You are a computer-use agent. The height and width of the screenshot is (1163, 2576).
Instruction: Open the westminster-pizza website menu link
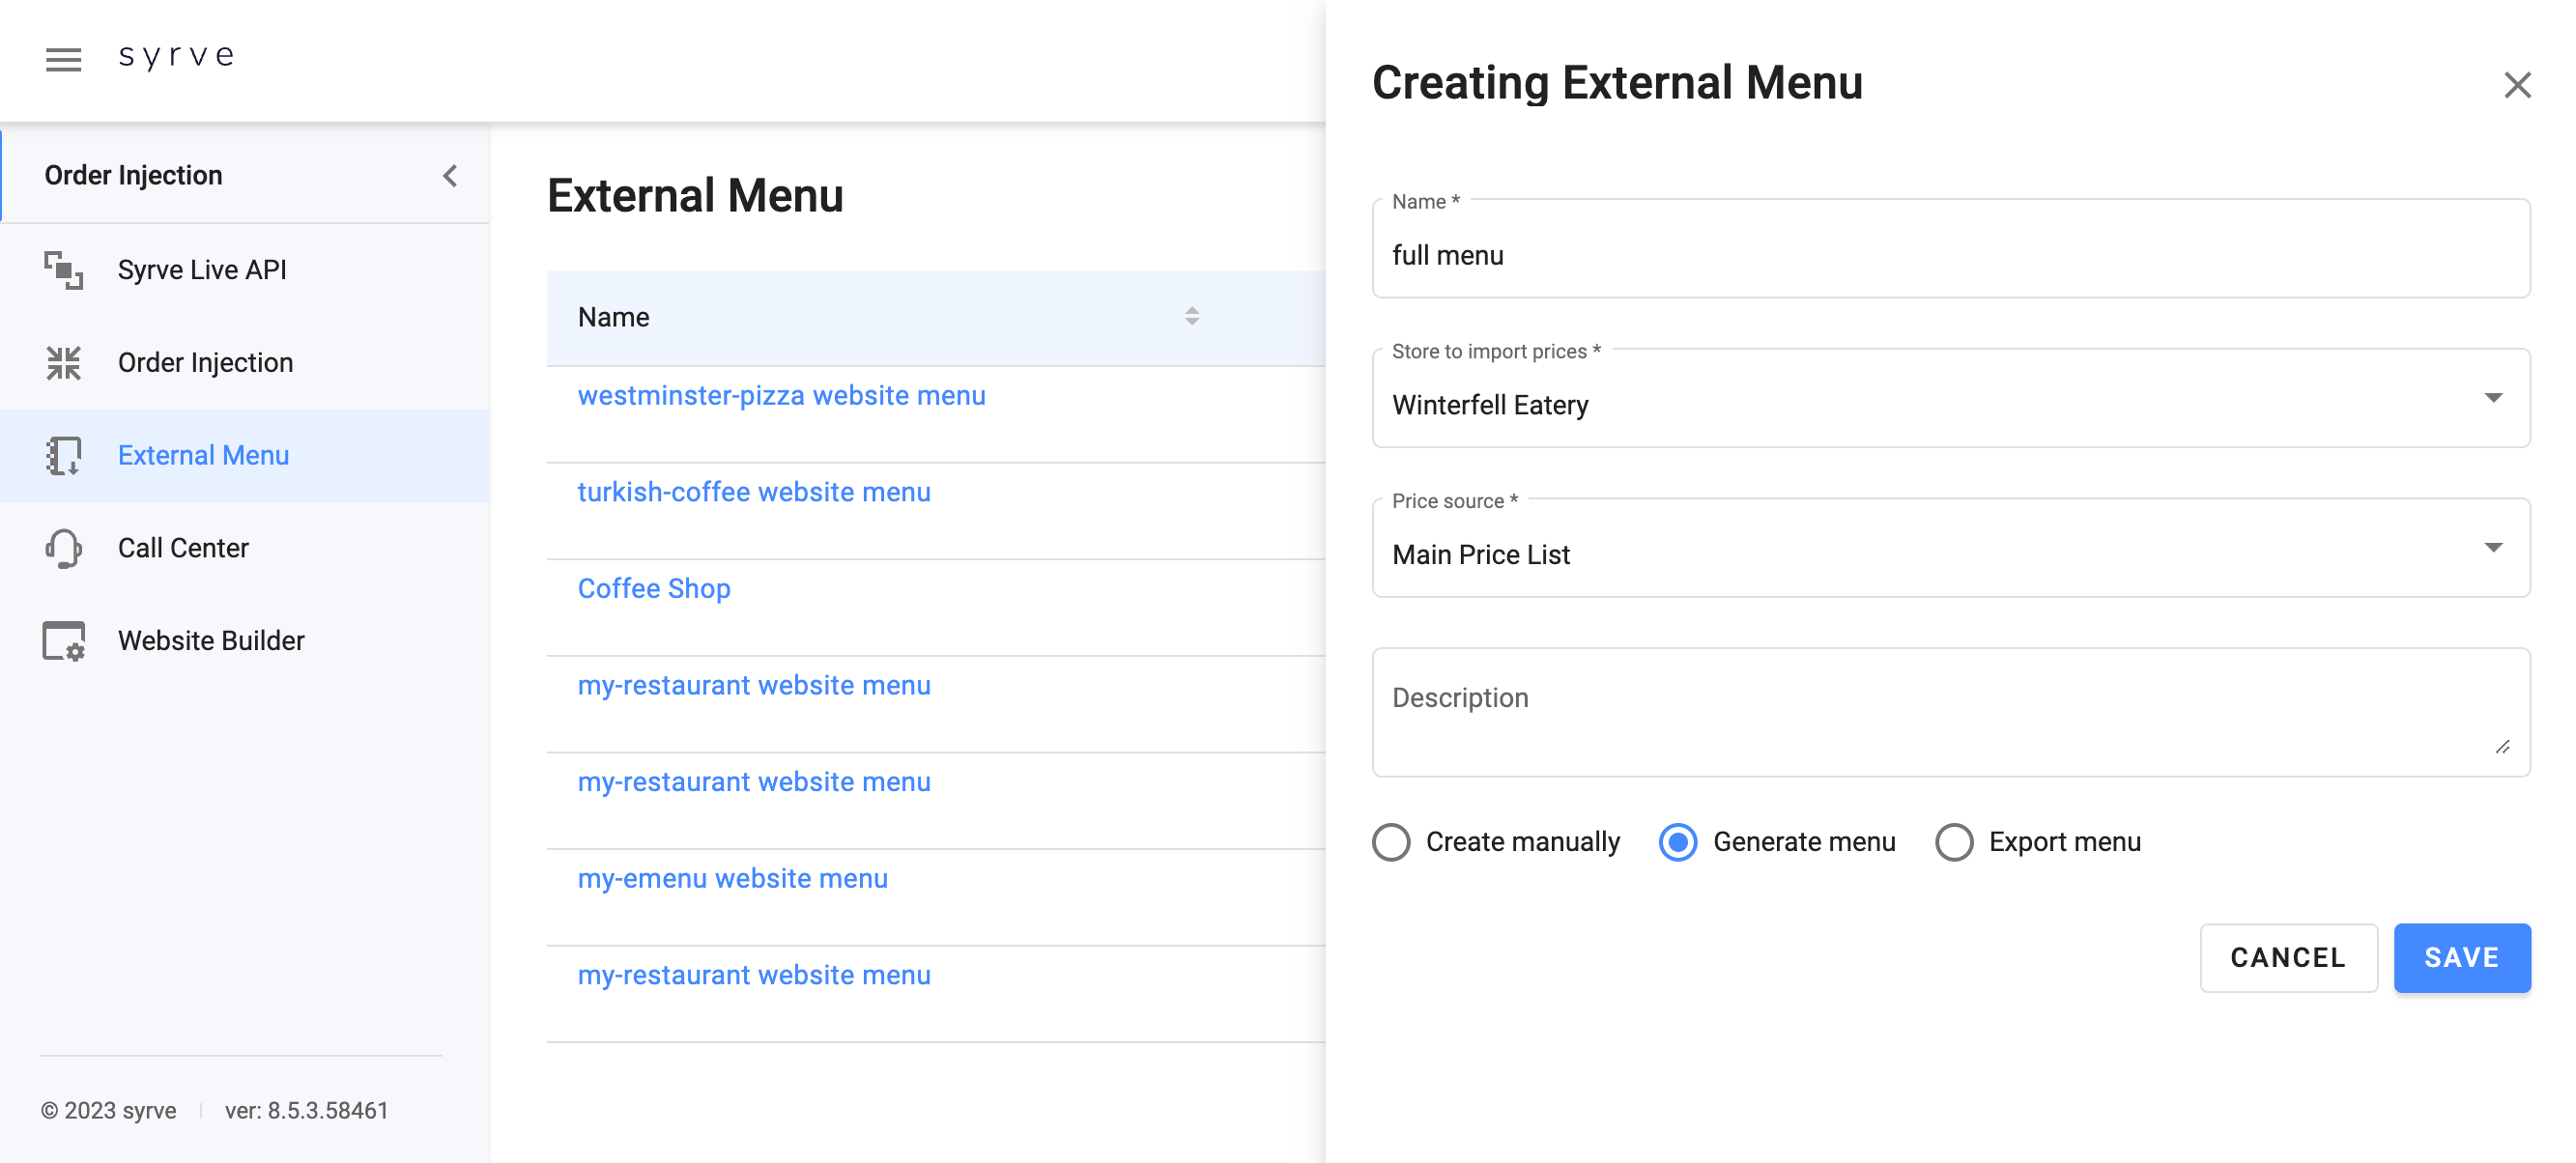781,396
